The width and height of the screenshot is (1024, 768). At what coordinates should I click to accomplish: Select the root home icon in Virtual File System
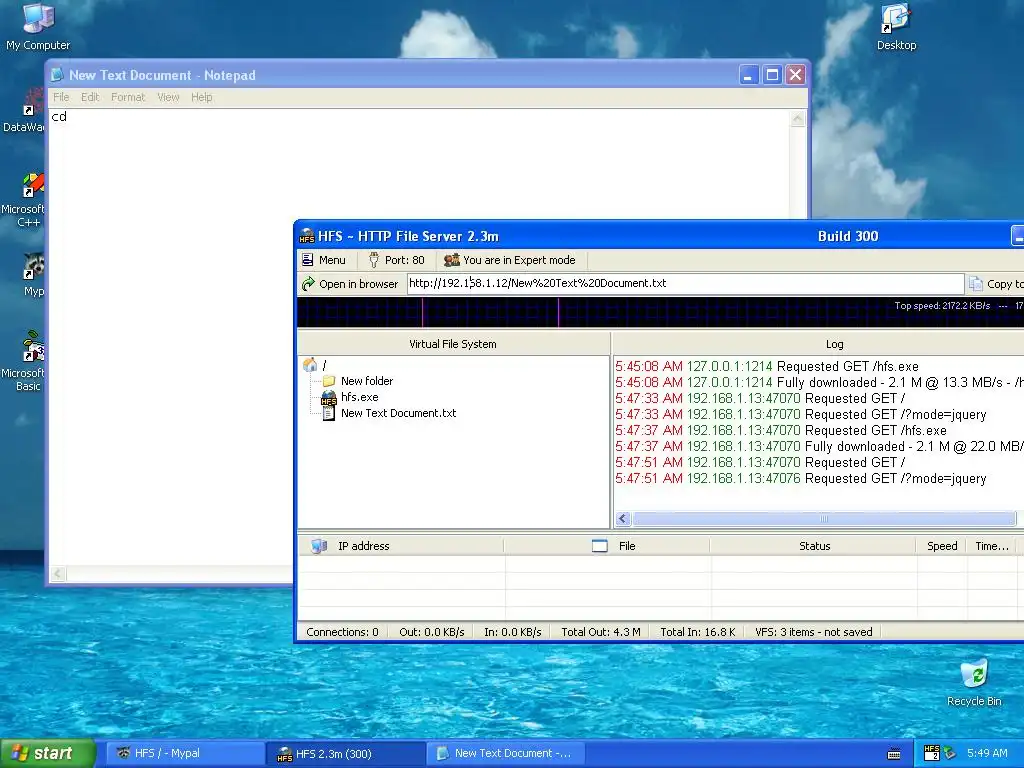(310, 365)
